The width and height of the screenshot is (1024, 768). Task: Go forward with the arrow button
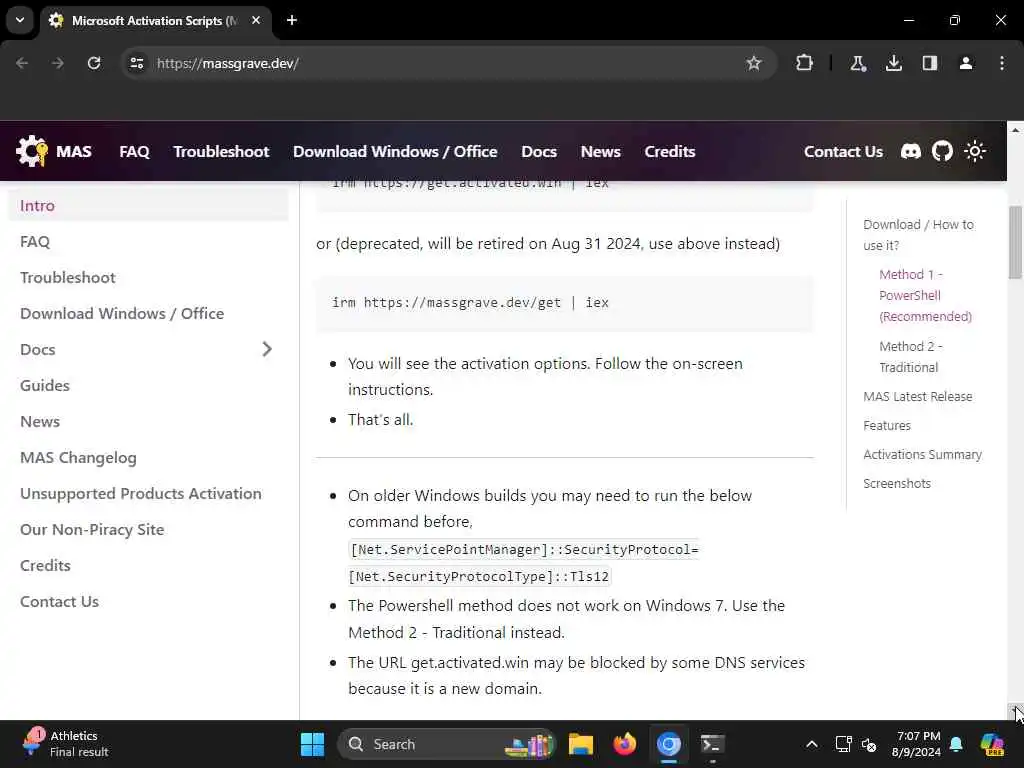pyautogui.click(x=57, y=63)
